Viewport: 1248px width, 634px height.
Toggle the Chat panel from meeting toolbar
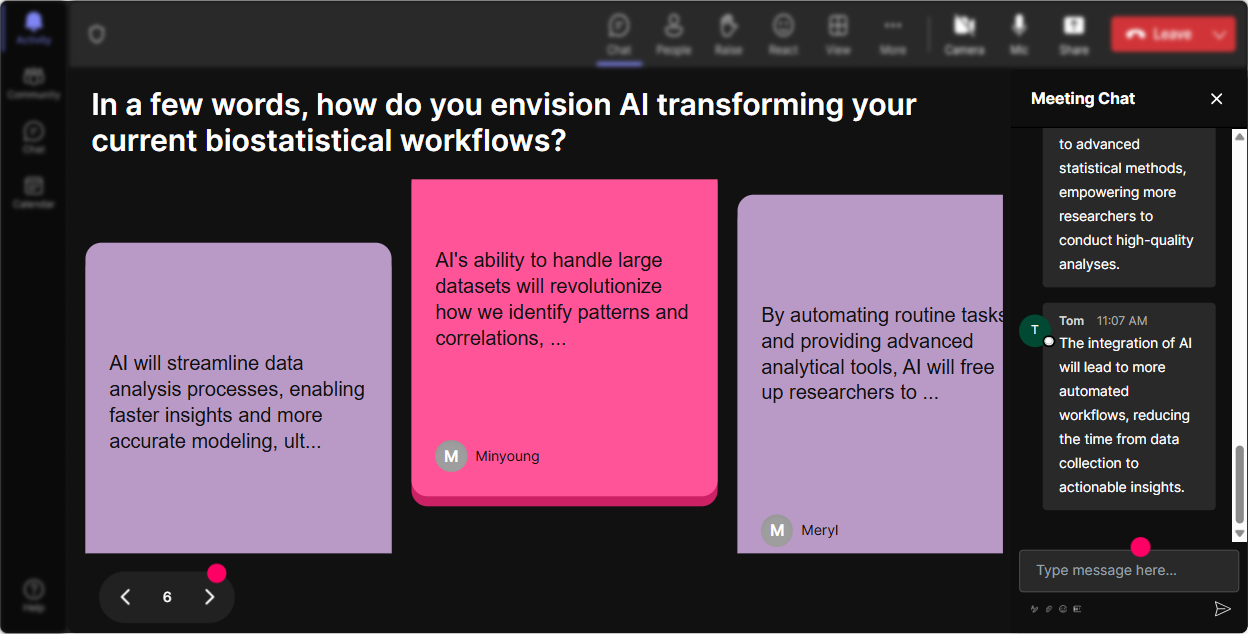tap(619, 34)
